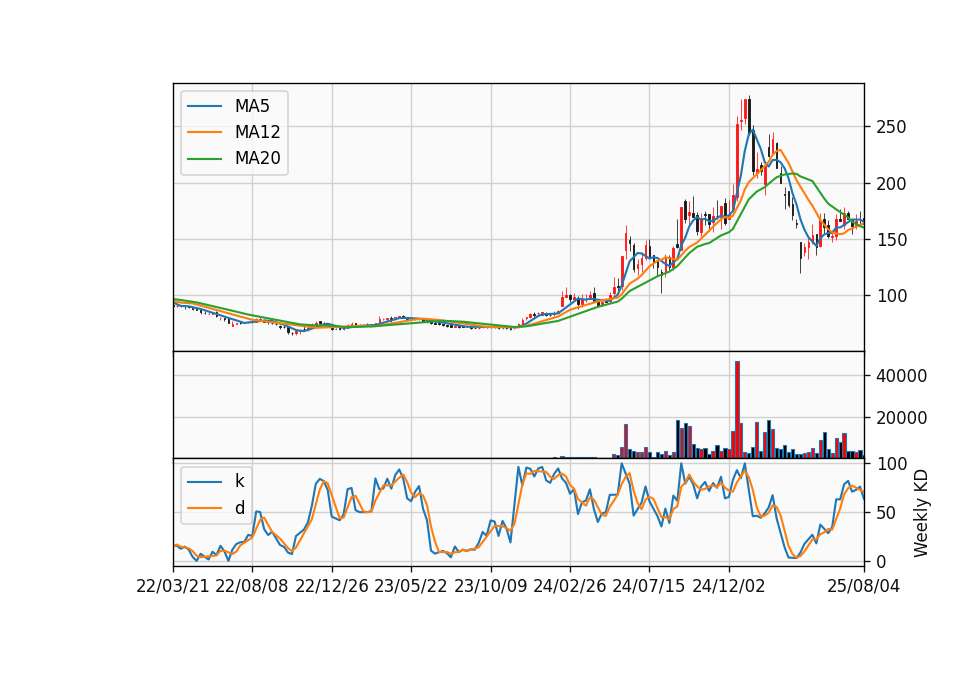Screen dimensions: 960x690
Task: Click the 23/10/09 date axis label
Action: click(490, 586)
